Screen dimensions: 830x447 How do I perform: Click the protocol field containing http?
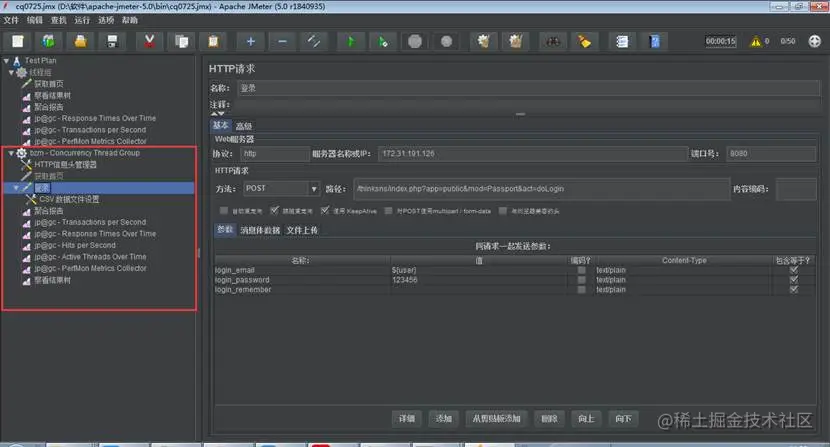tap(275, 154)
